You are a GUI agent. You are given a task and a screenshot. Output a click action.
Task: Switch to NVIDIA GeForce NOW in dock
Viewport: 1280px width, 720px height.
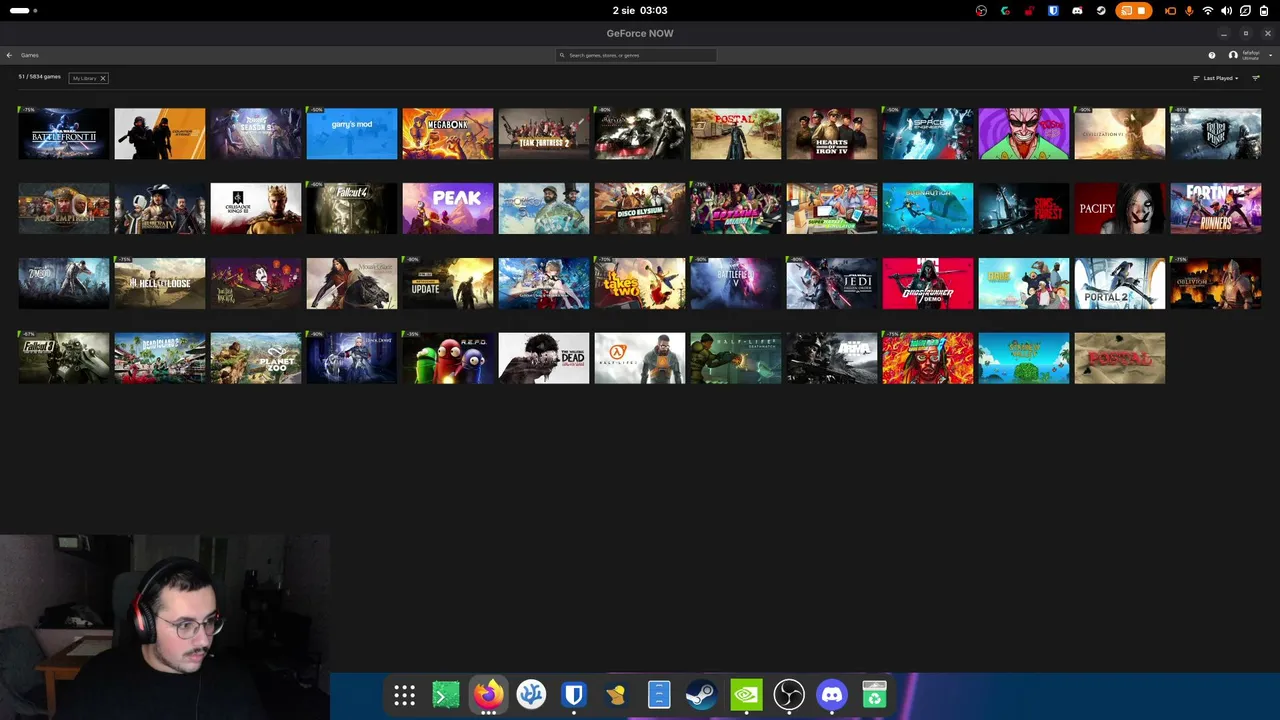746,695
